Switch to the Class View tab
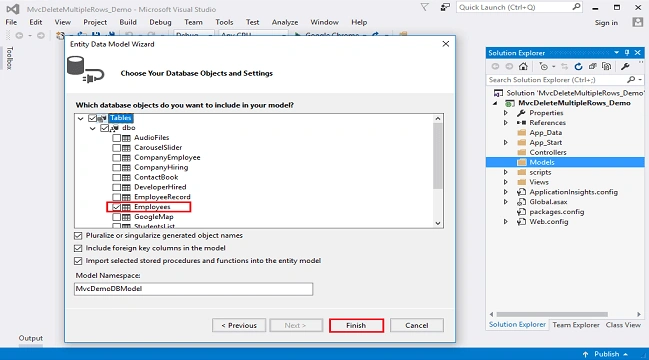Image resolution: width=649 pixels, height=360 pixels. (623, 325)
